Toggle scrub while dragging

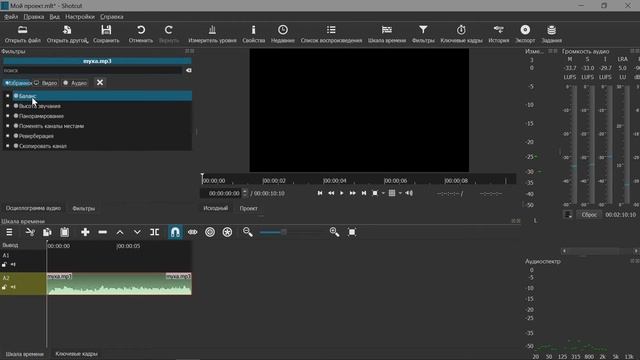click(x=193, y=232)
